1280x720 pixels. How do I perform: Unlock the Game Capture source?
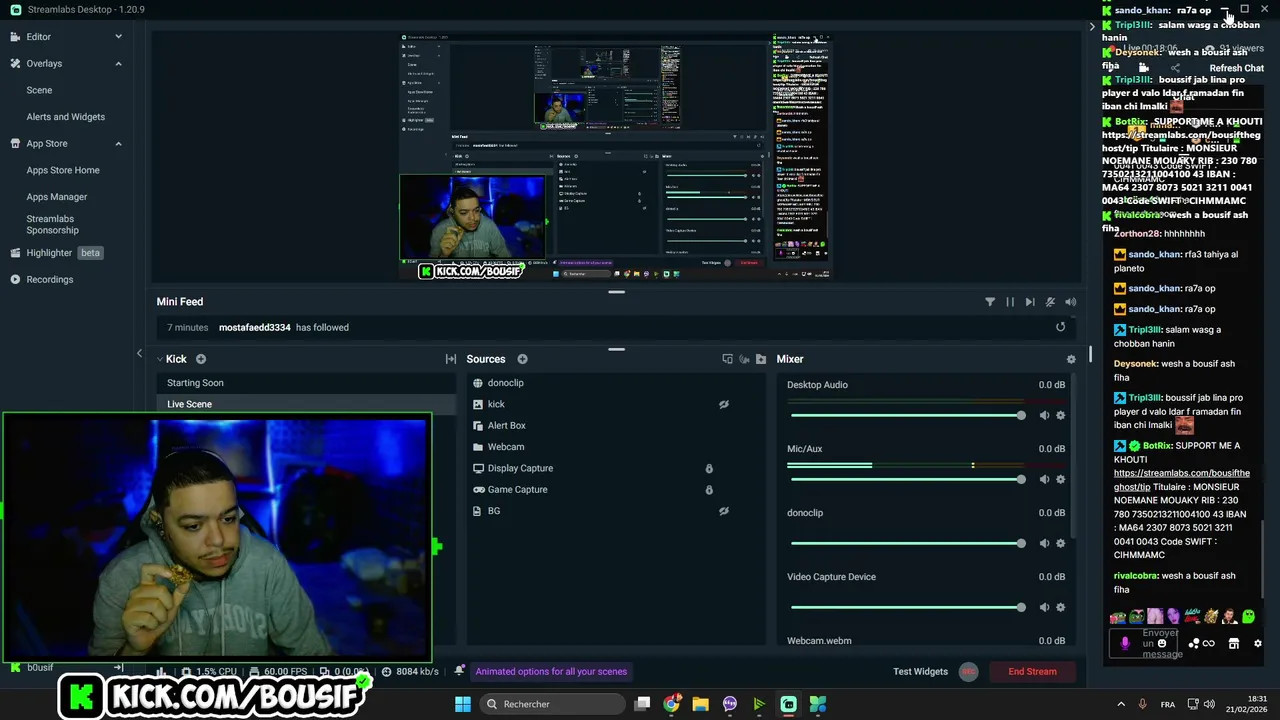coord(709,490)
